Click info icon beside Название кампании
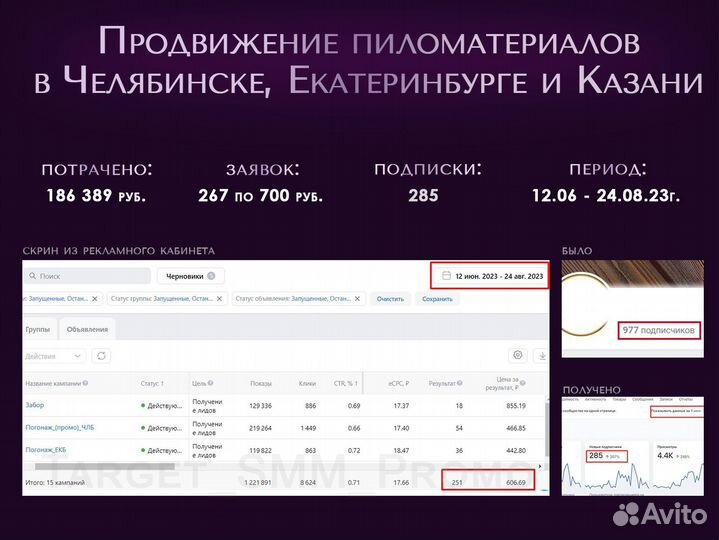 click(x=85, y=383)
